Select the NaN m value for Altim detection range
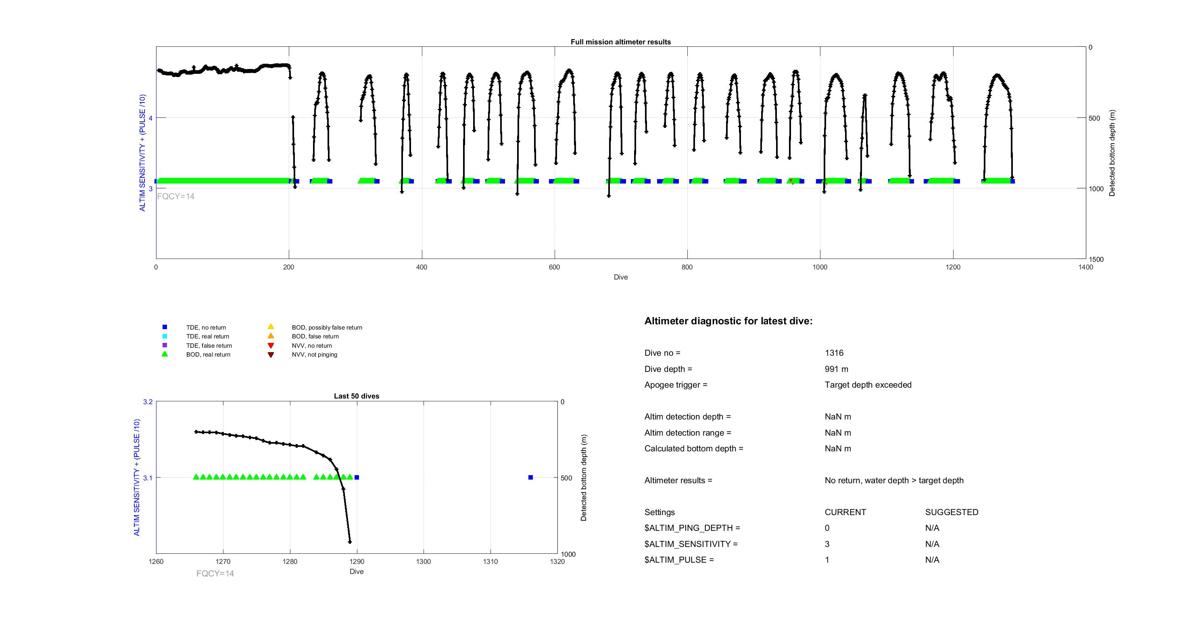This screenshot has height=622, width=1200. point(838,433)
